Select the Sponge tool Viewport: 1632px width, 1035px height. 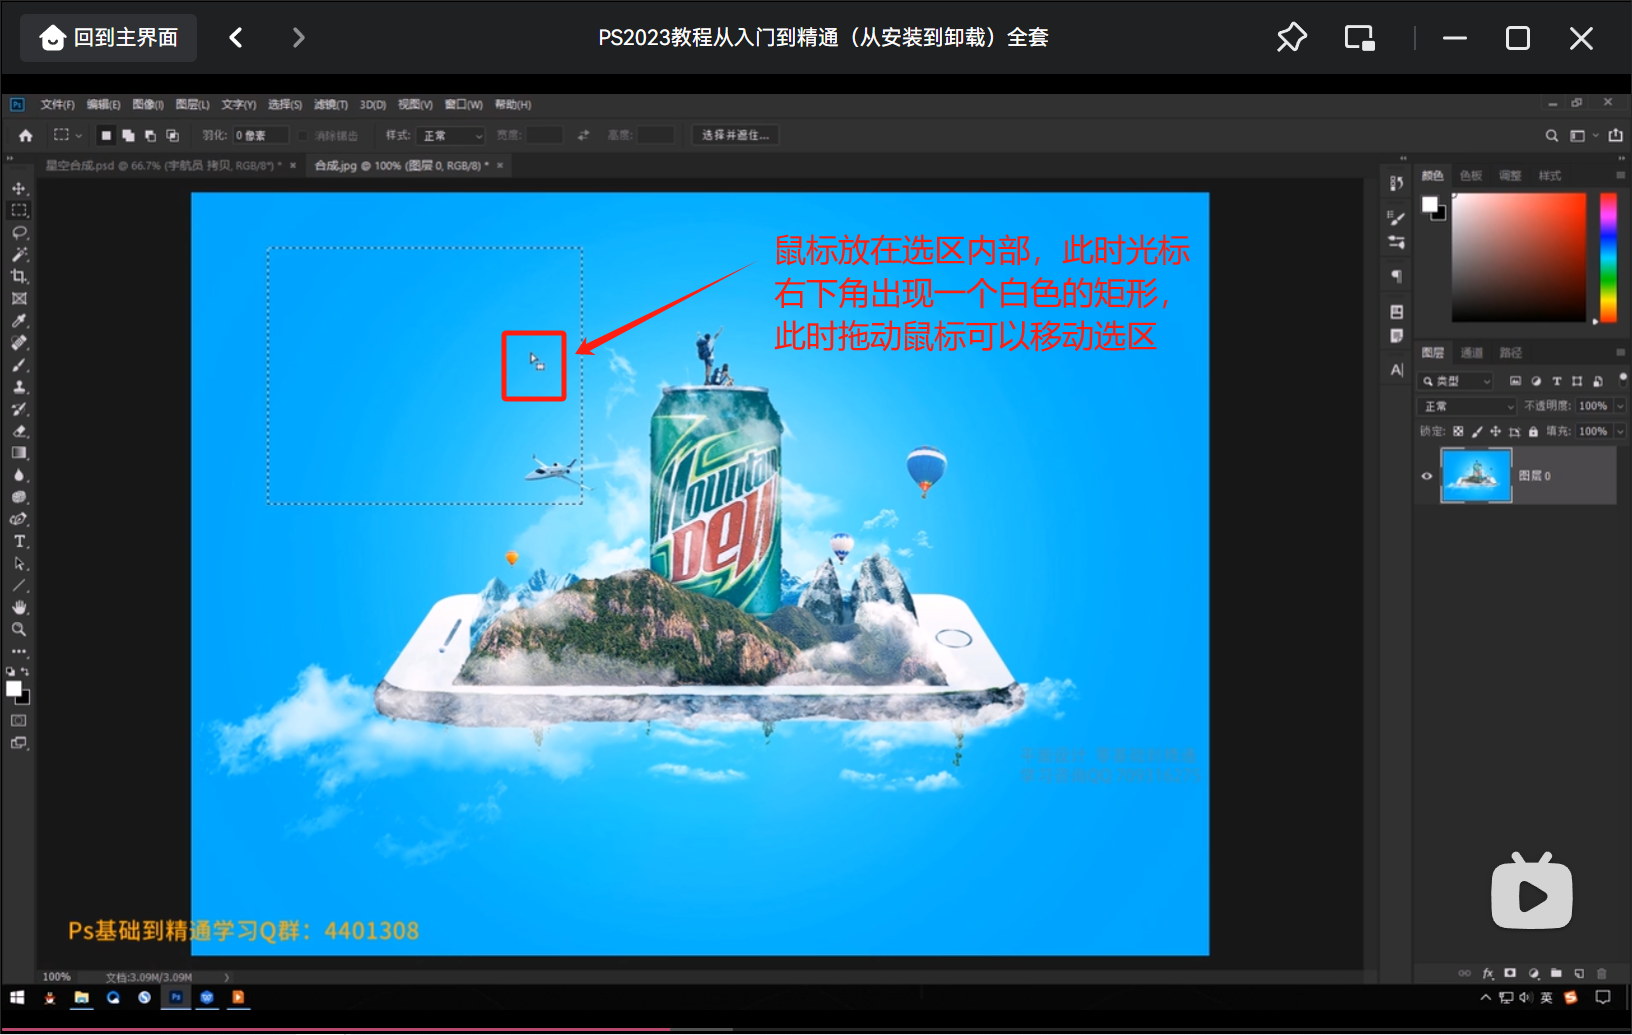pyautogui.click(x=19, y=497)
